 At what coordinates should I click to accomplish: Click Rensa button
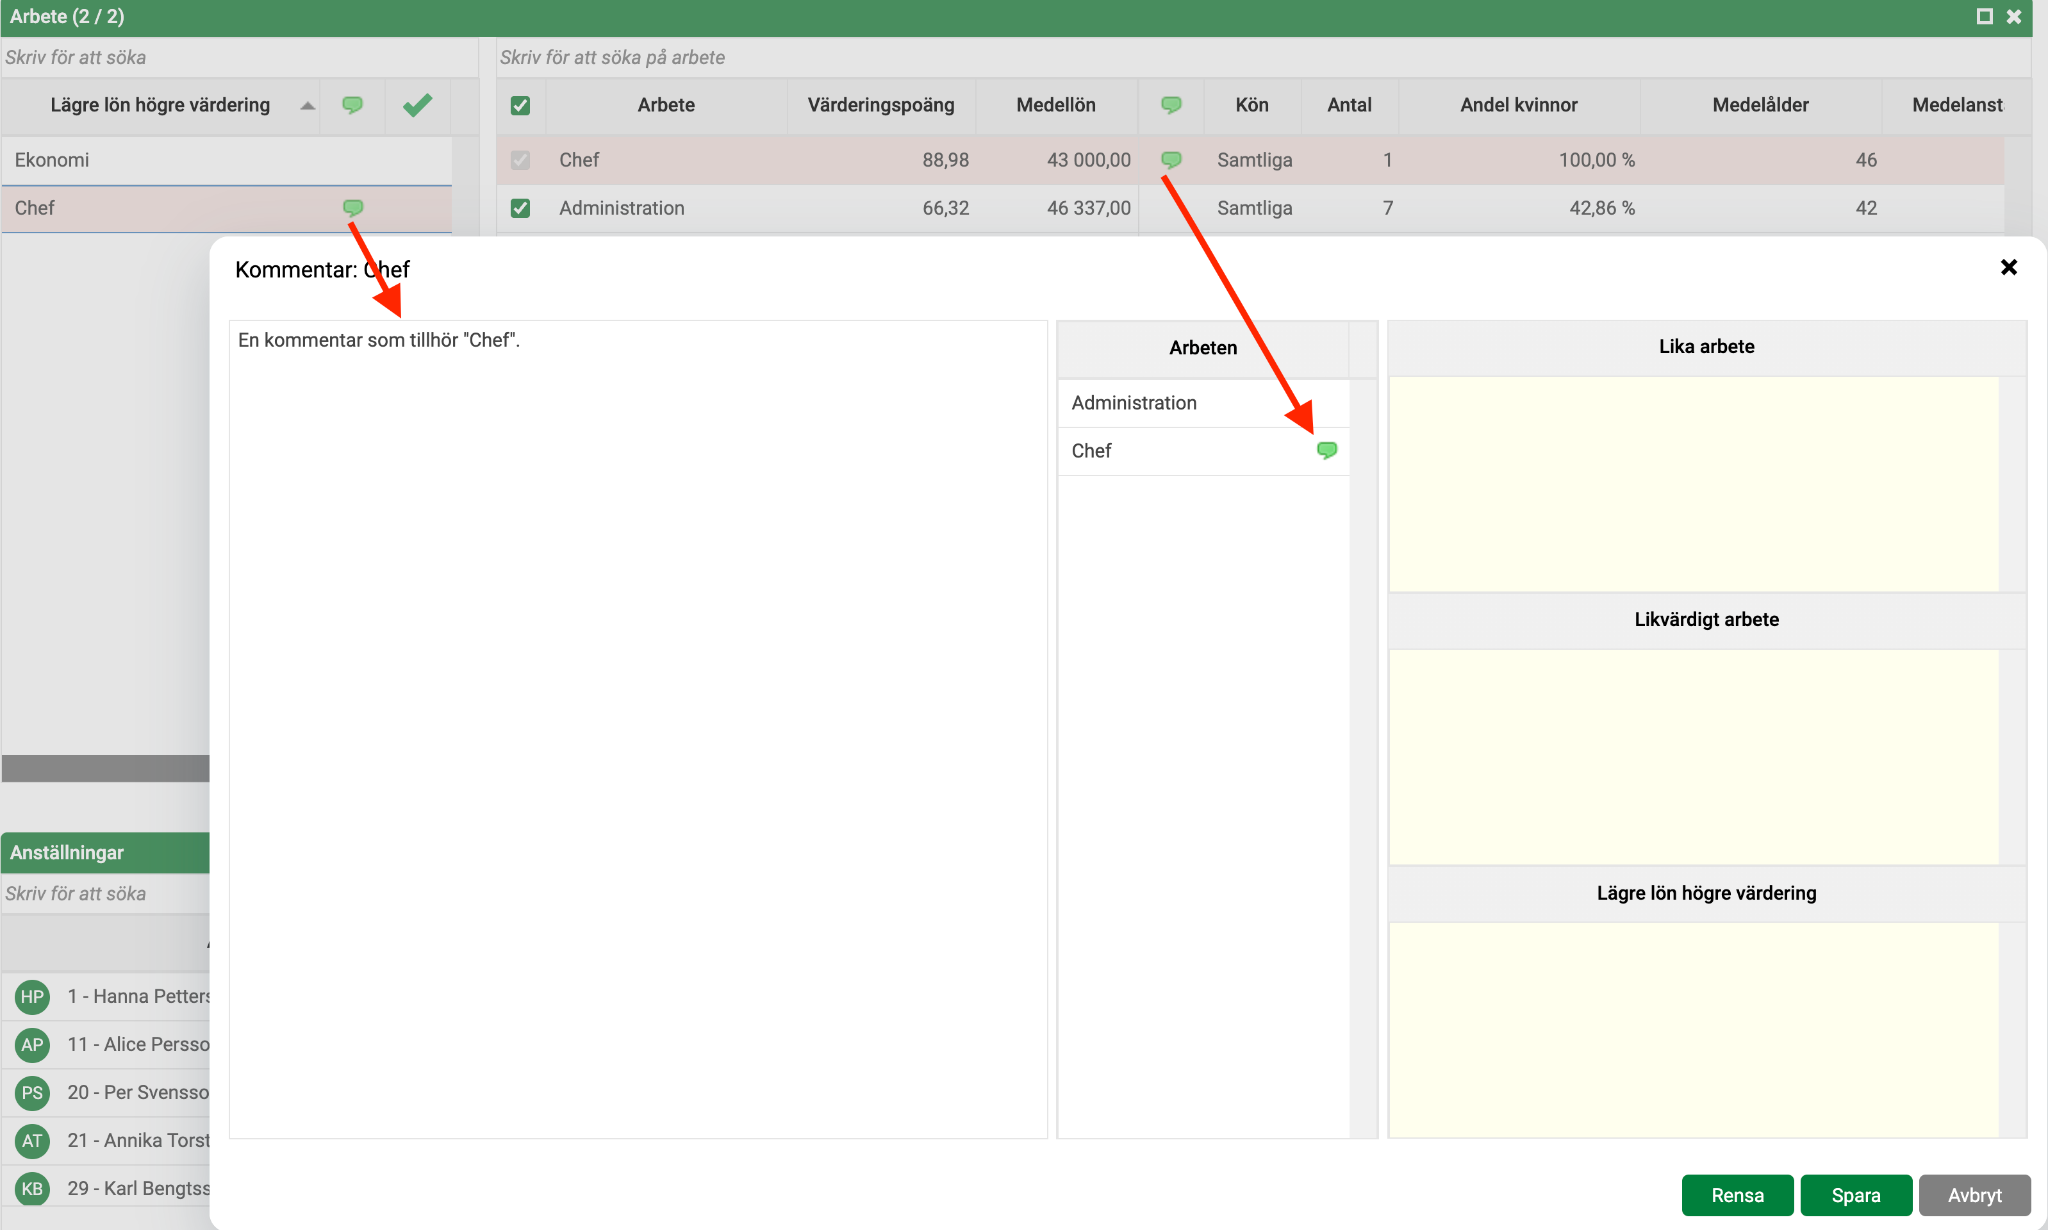(x=1738, y=1195)
